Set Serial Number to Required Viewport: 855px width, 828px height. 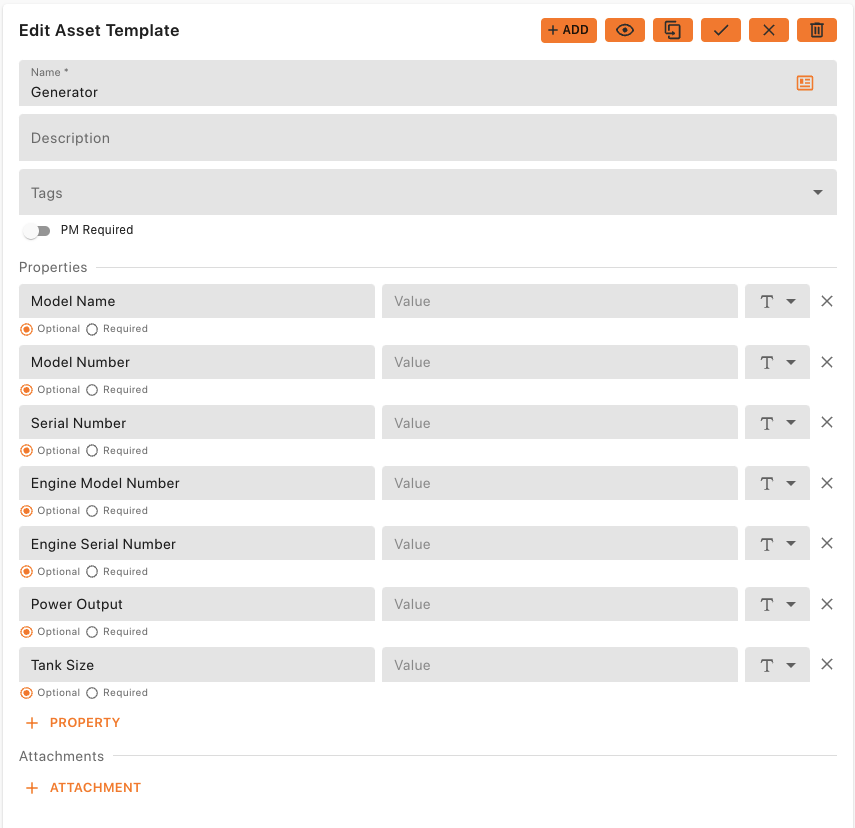click(92, 451)
